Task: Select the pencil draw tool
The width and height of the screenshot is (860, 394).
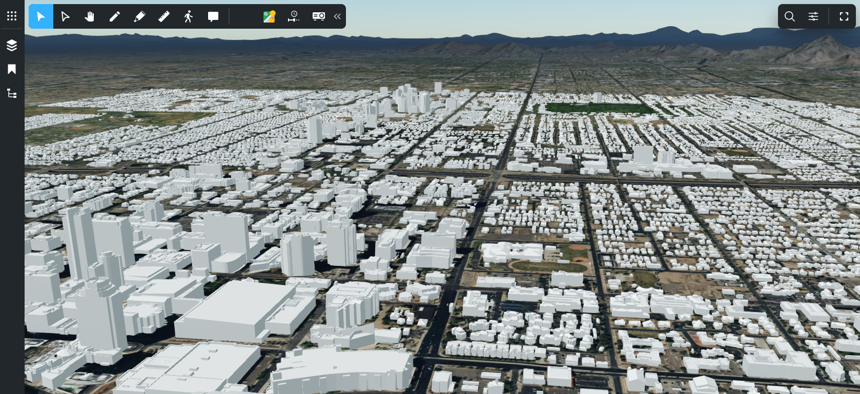Action: [x=114, y=16]
